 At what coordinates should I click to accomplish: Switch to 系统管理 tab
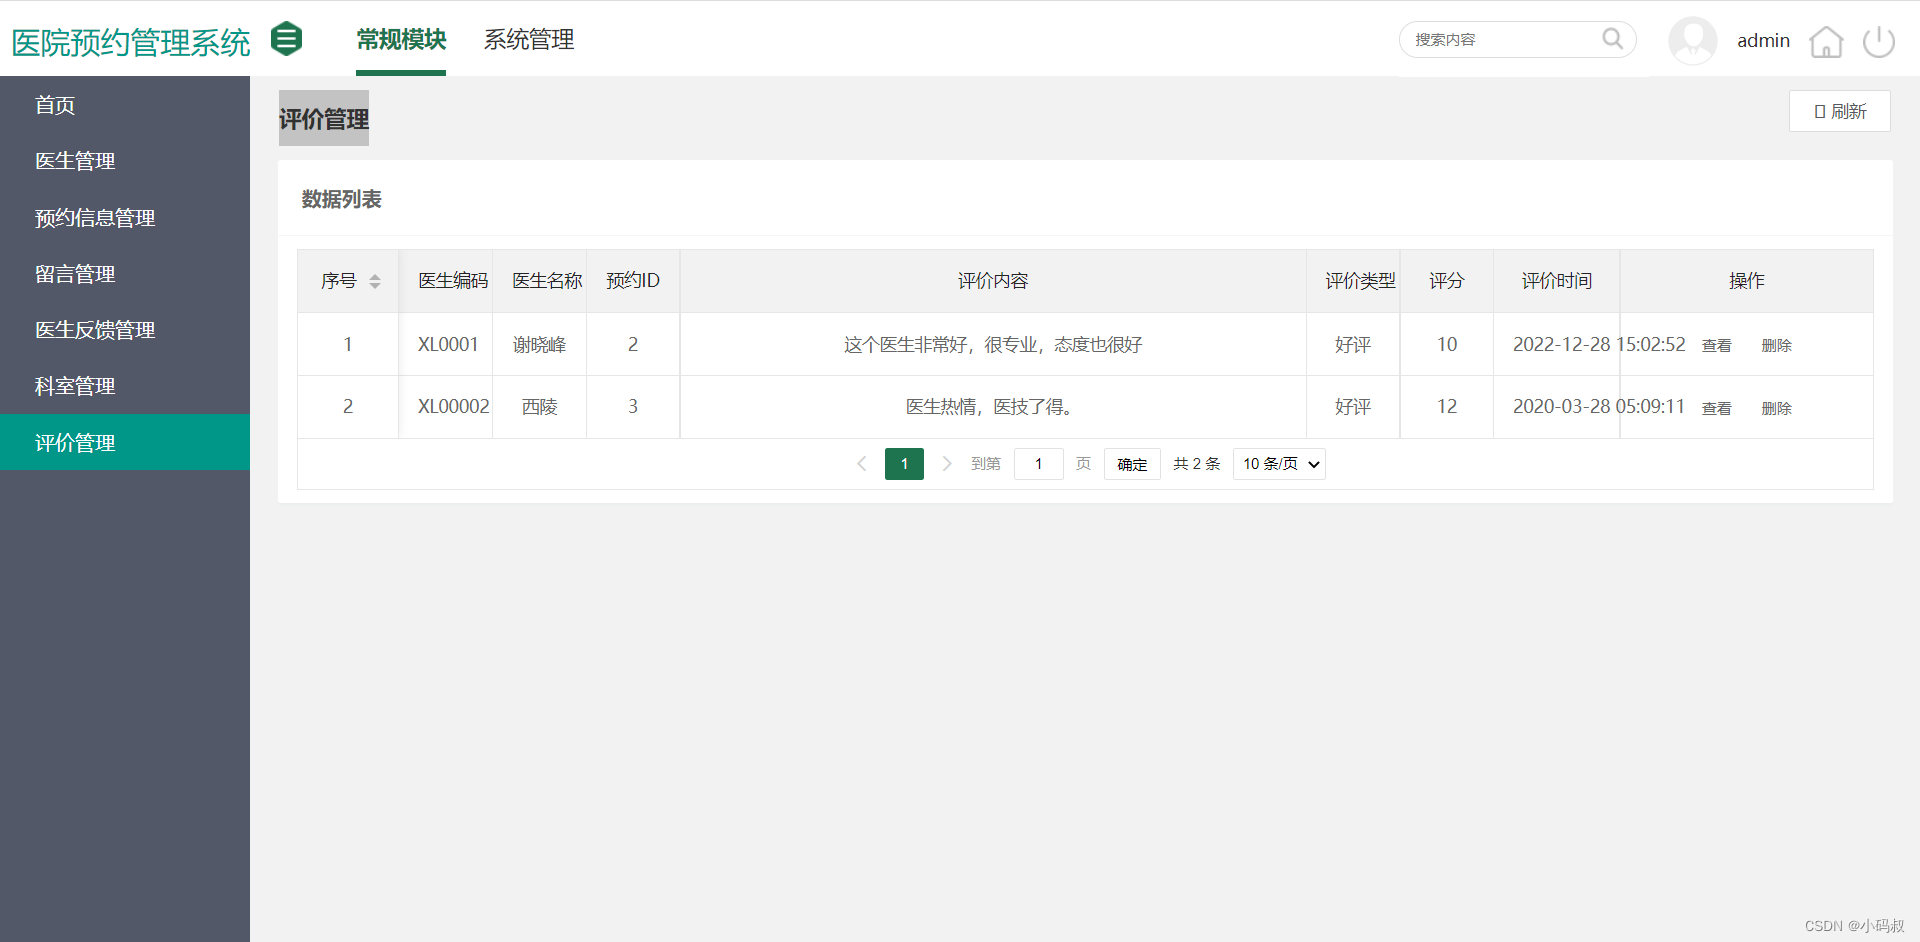click(x=529, y=40)
